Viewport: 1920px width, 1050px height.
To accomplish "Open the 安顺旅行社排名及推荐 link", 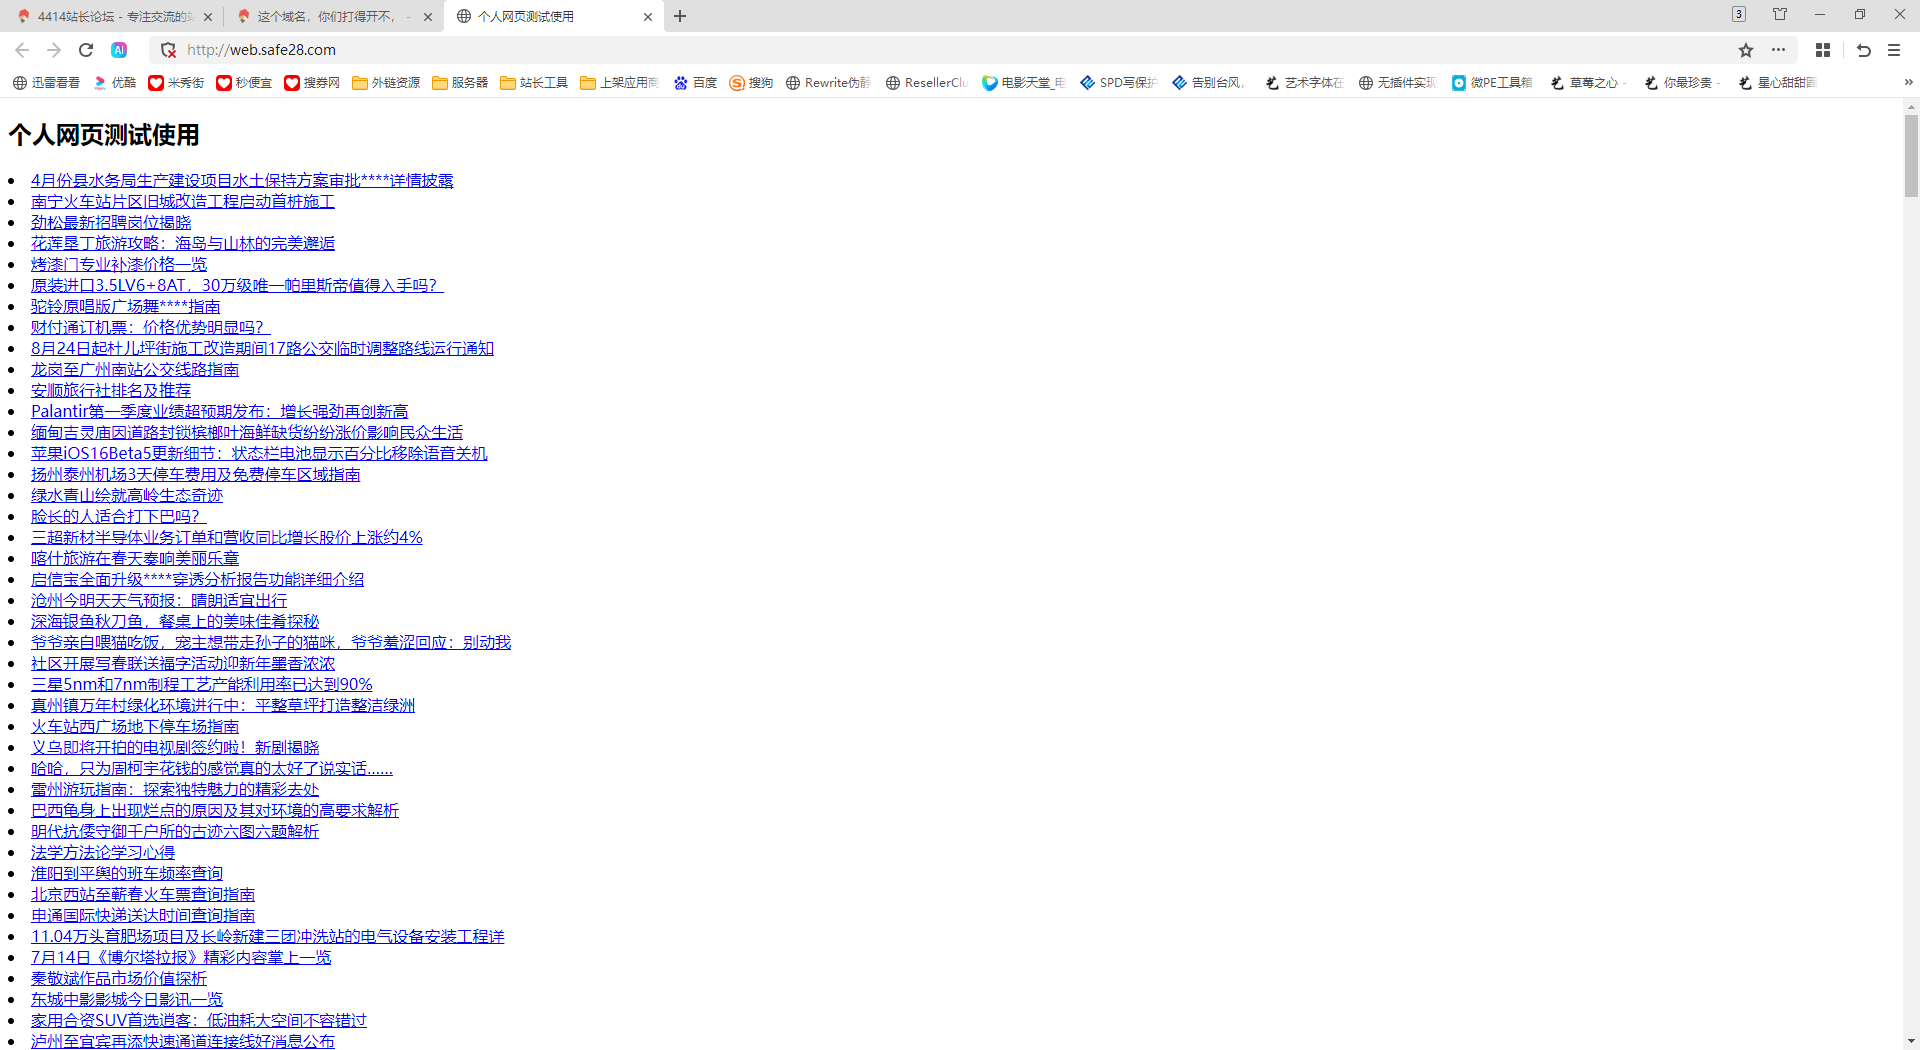I will (x=110, y=390).
